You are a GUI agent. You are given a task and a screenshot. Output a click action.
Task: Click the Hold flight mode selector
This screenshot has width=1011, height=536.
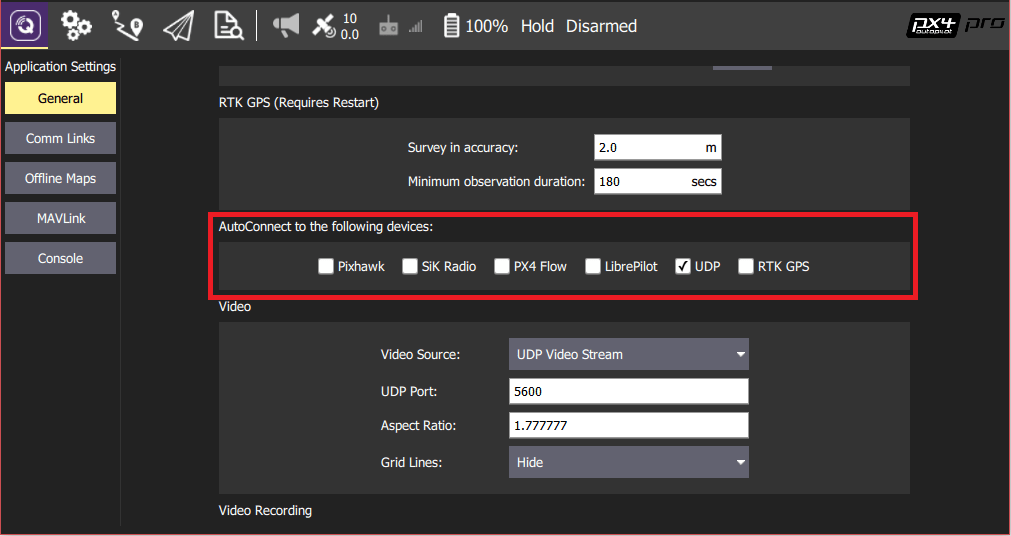[537, 26]
